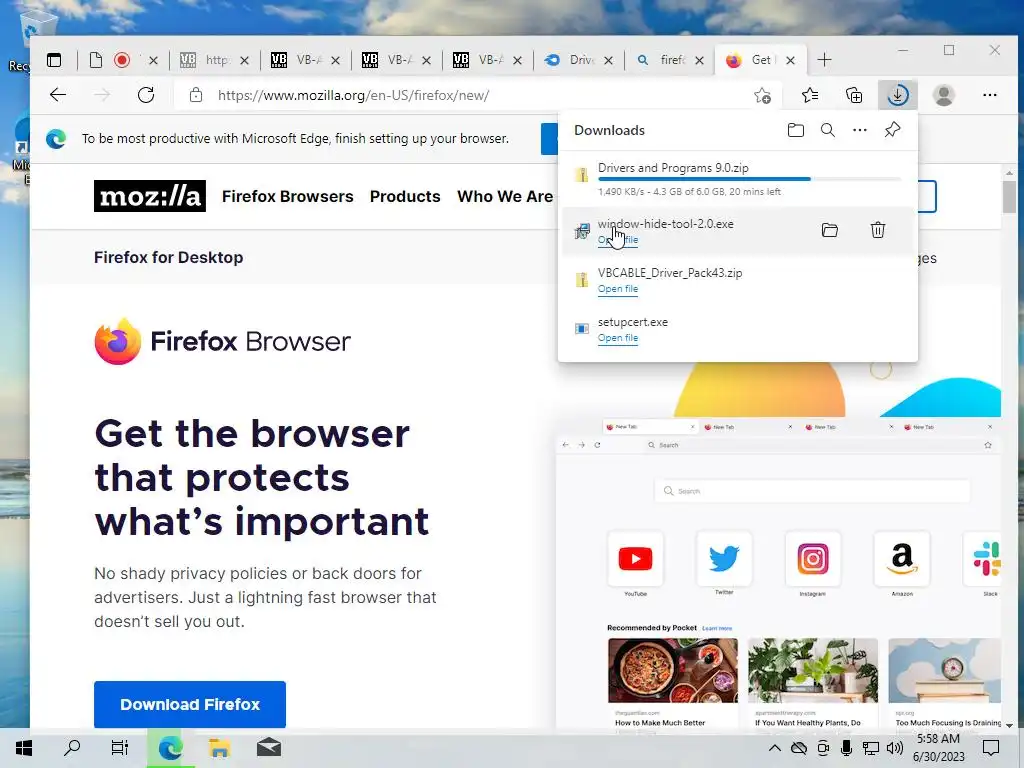The image size is (1024, 768).
Task: Search downloads with magnifier icon
Action: 827,130
